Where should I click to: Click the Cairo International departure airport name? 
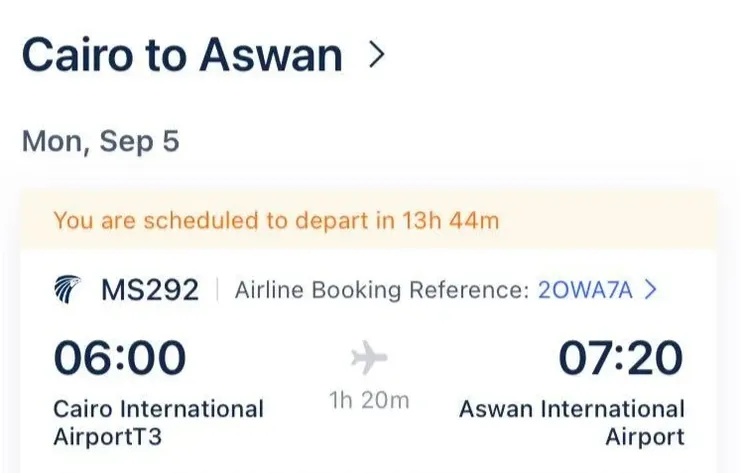tap(158, 409)
